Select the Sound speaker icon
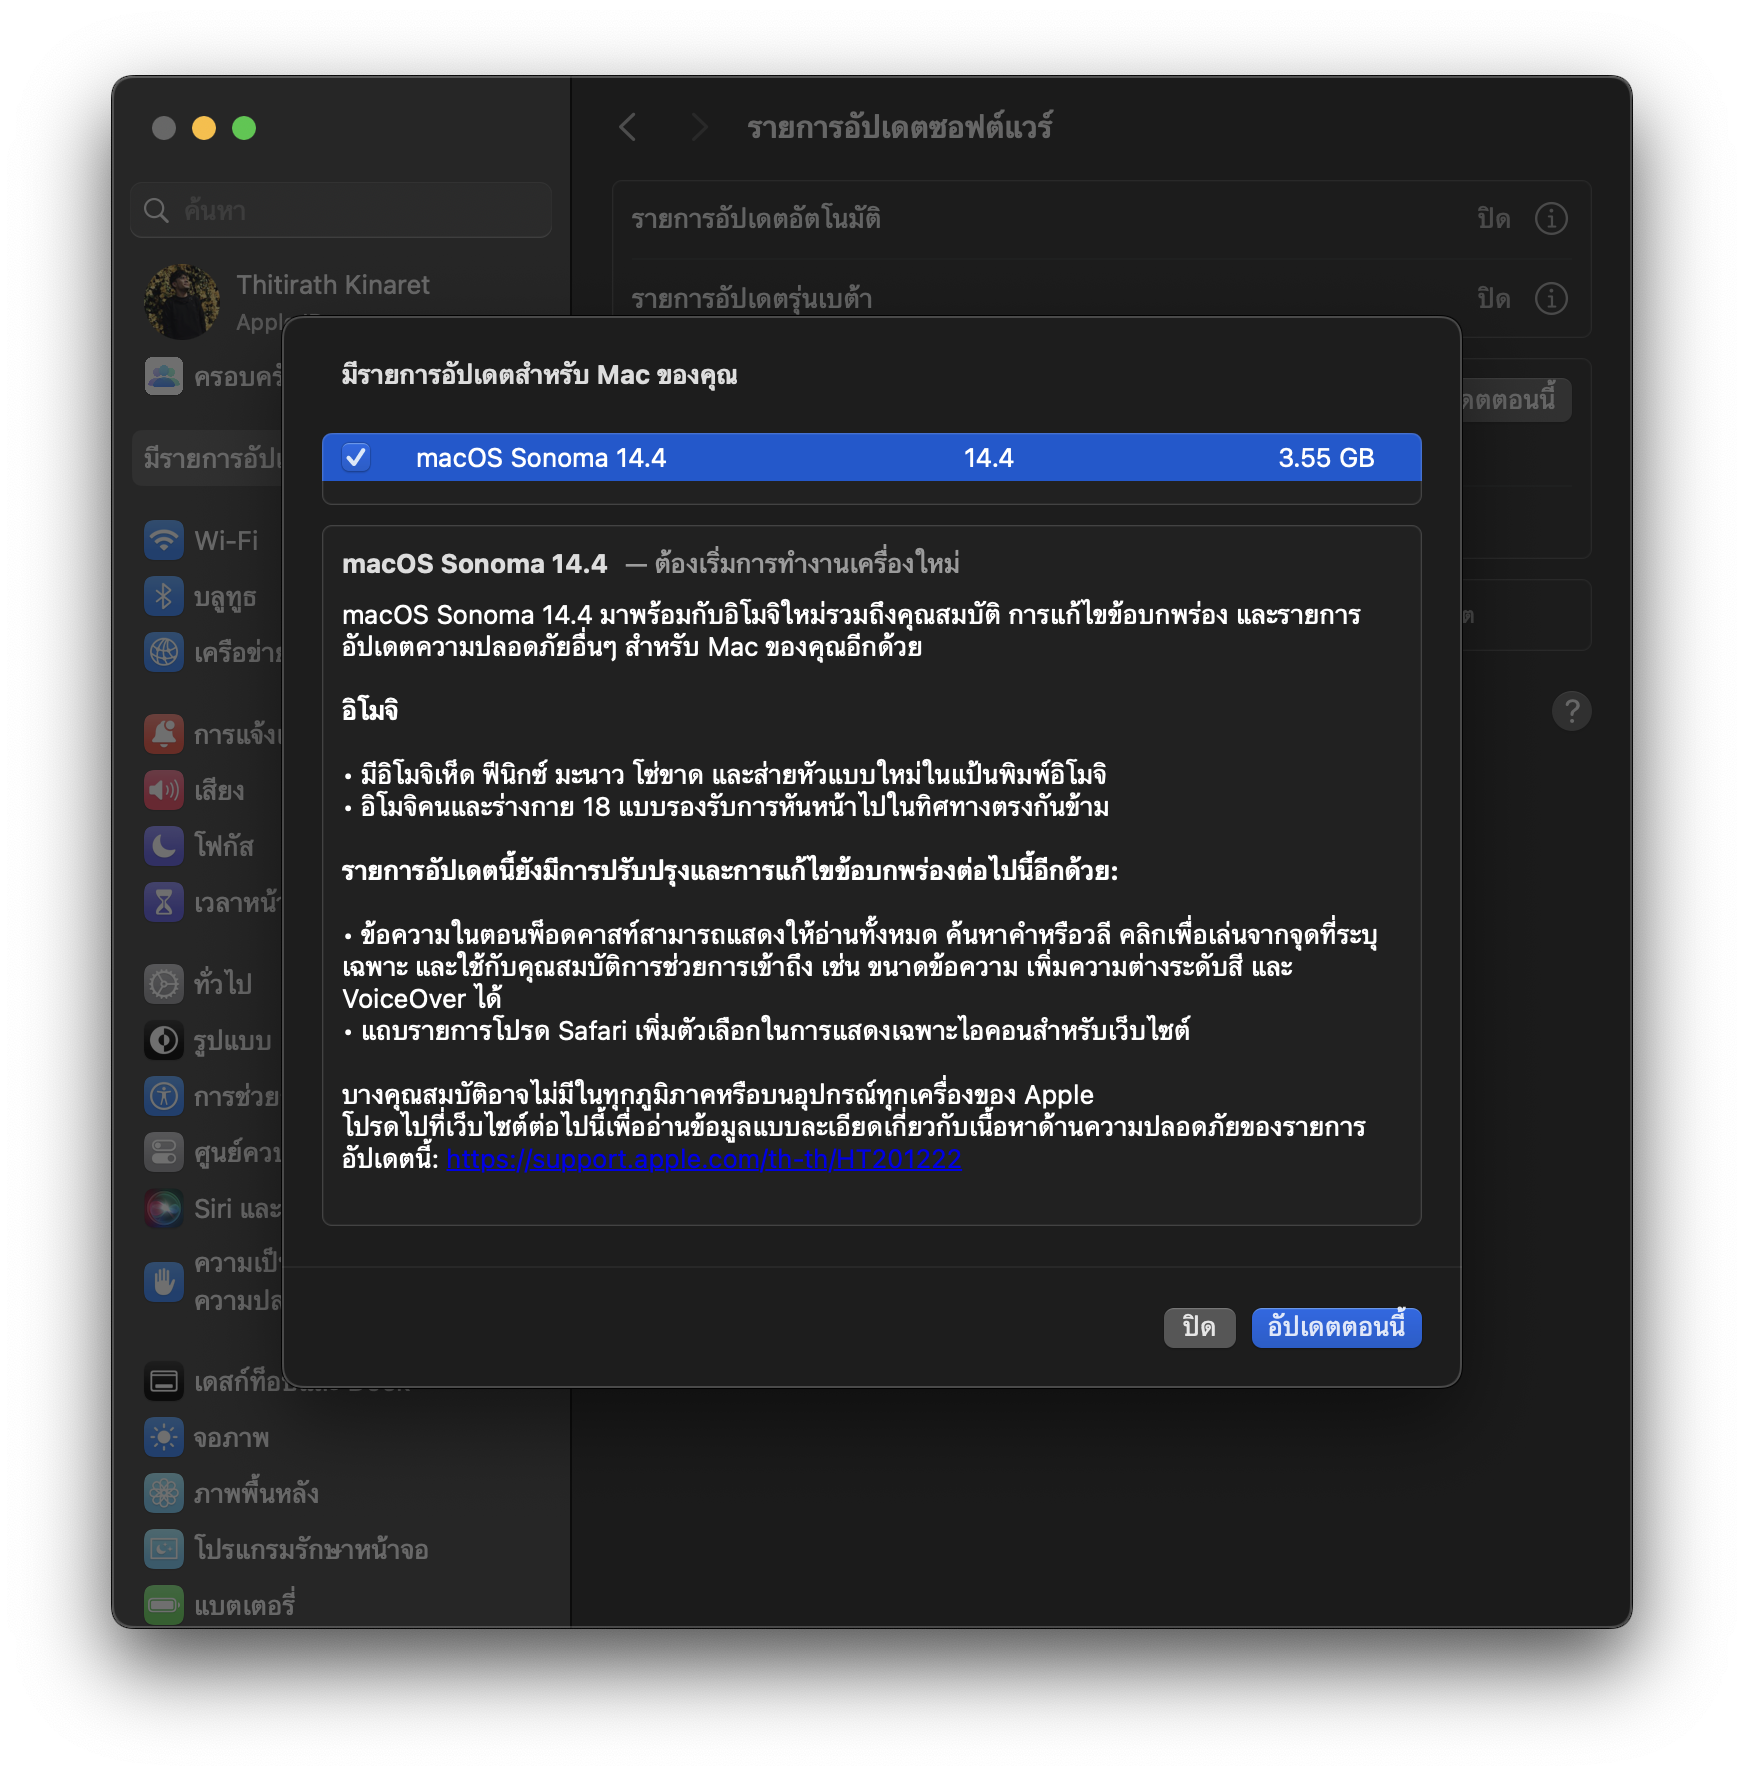 pyautogui.click(x=164, y=790)
